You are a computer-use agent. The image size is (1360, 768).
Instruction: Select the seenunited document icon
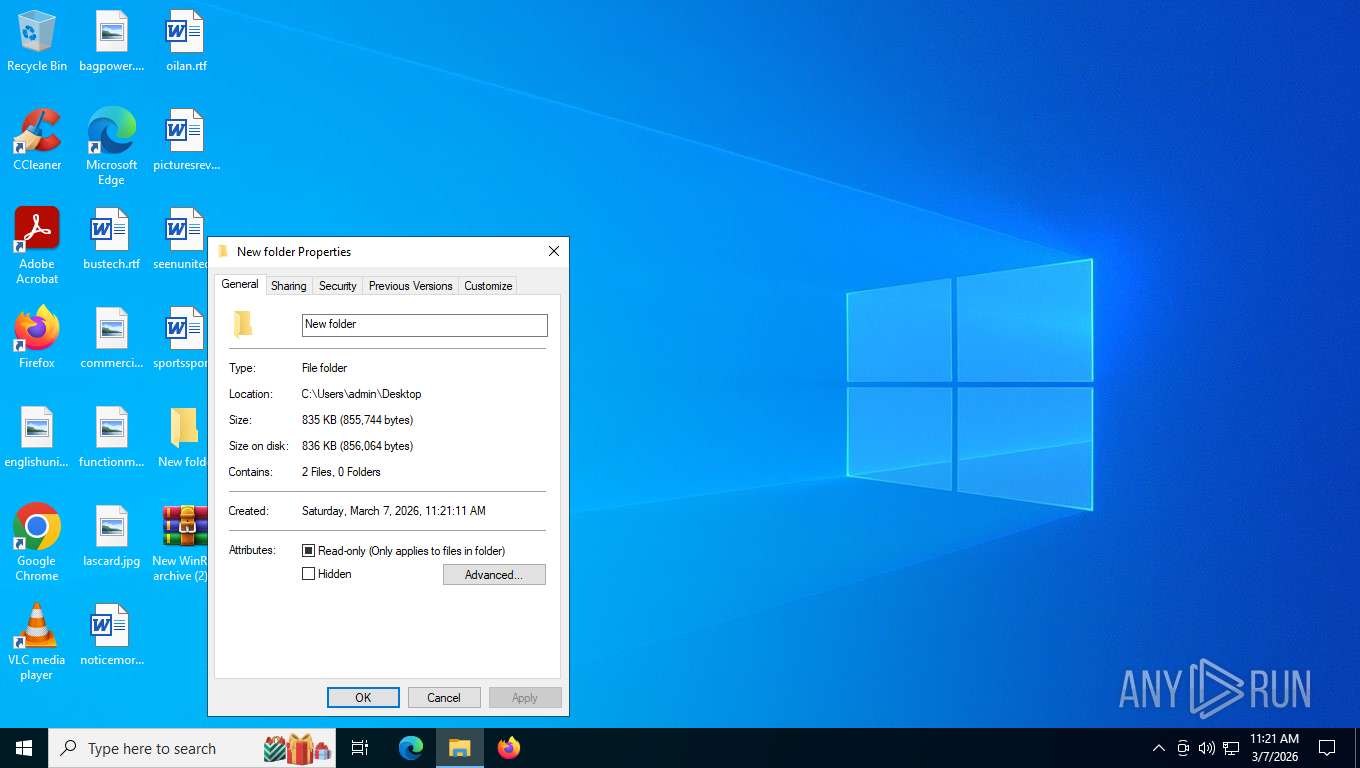click(181, 240)
